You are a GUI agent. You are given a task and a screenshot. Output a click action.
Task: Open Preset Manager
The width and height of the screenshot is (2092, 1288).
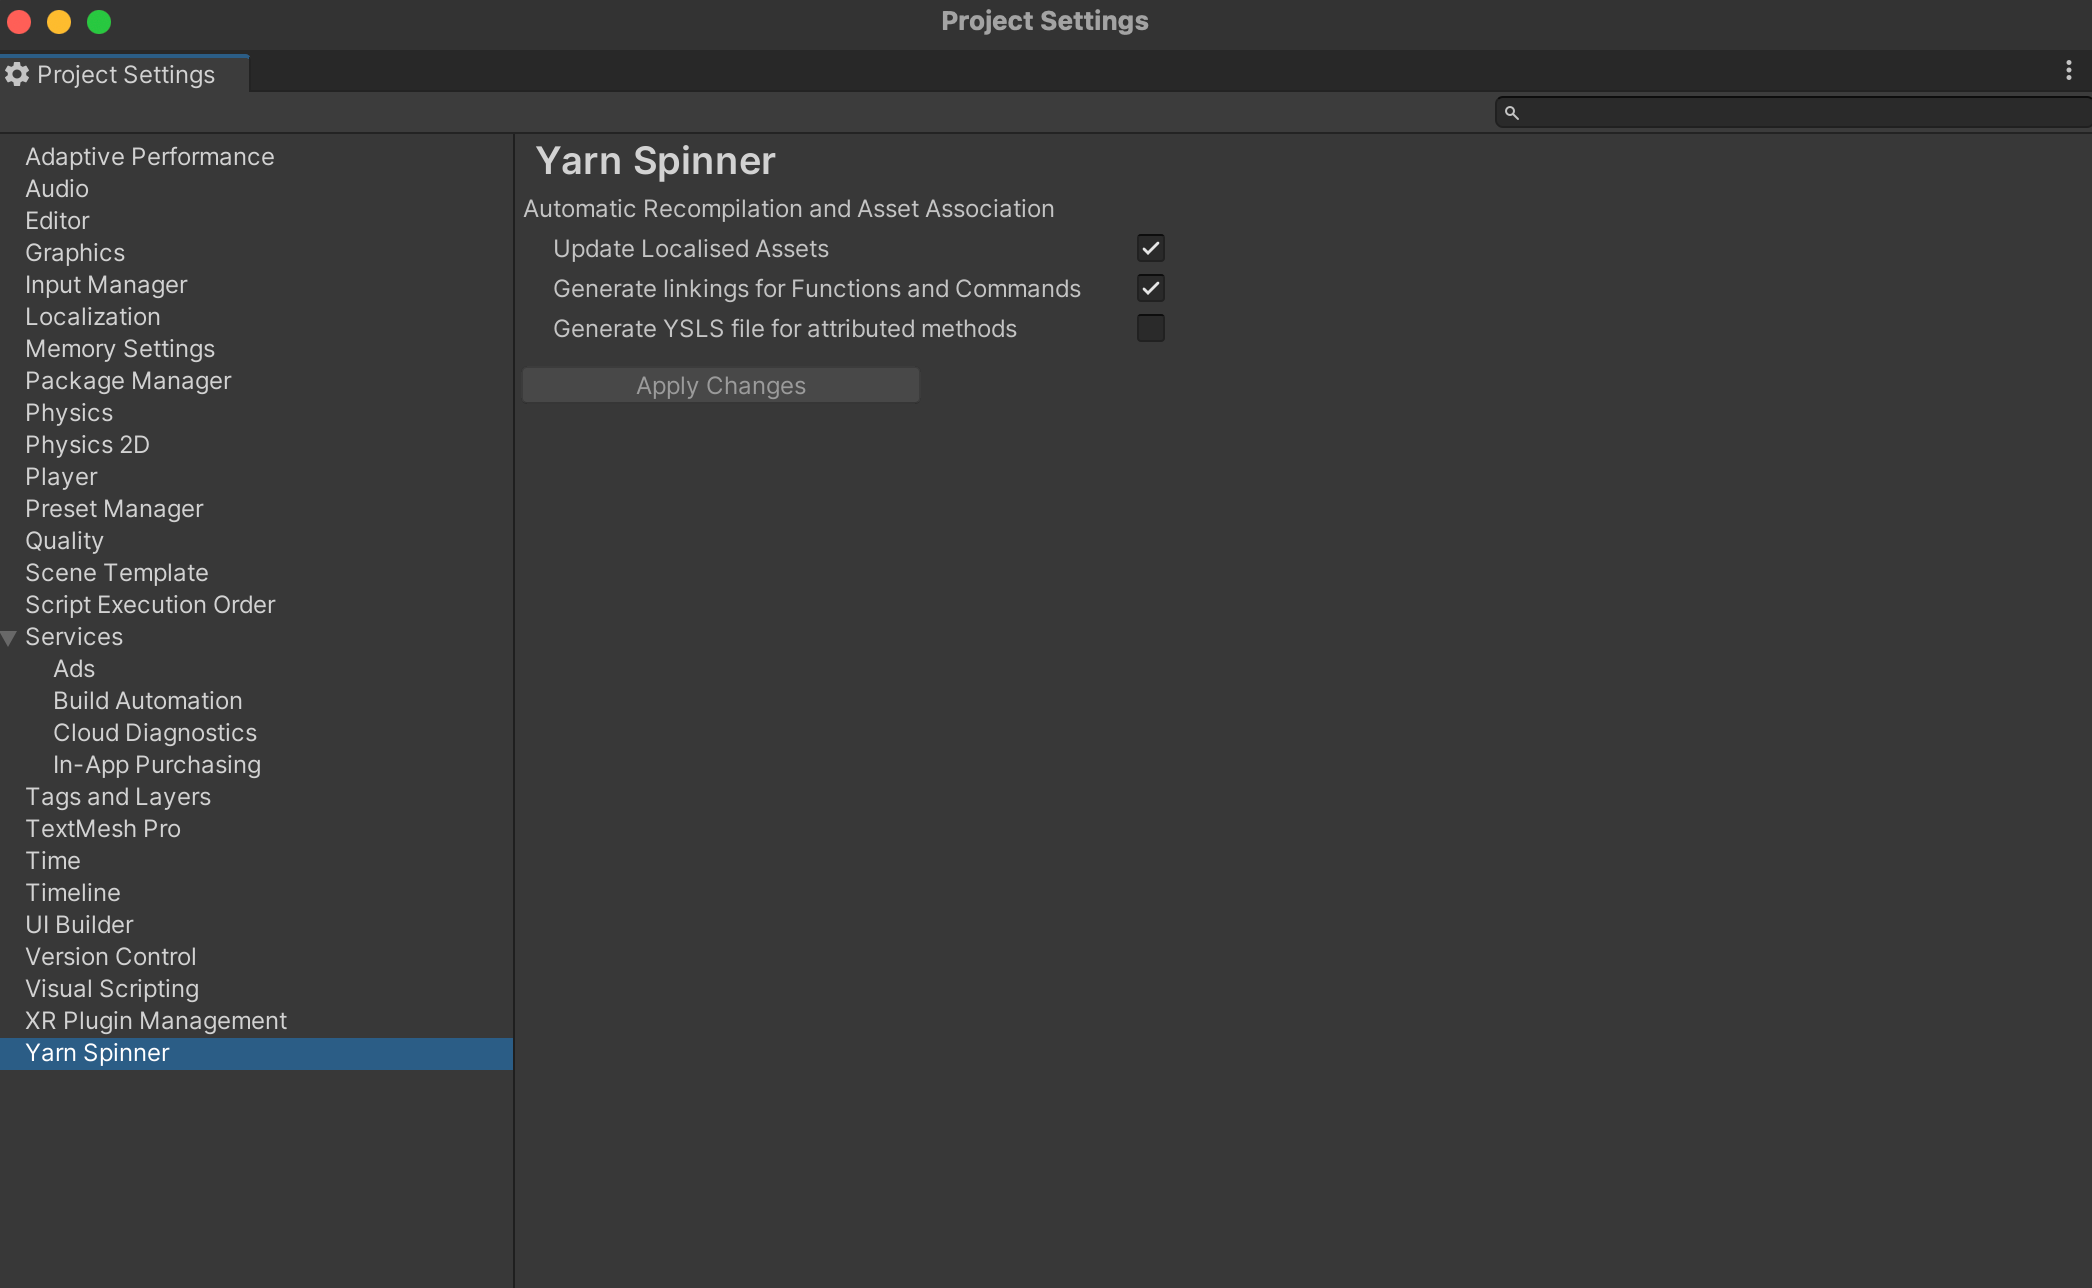pos(114,508)
